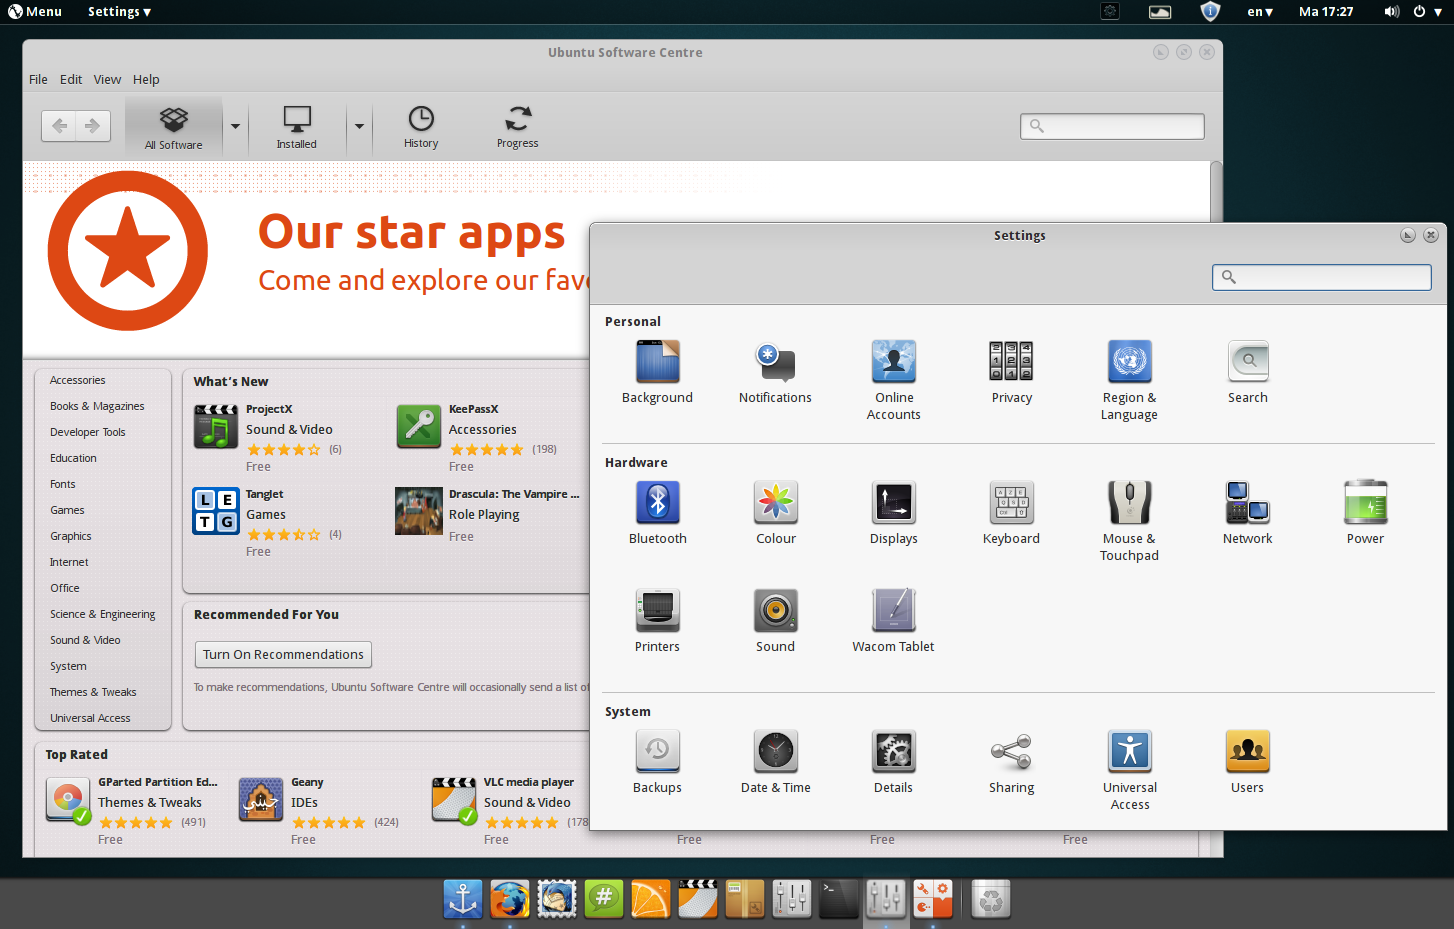Open the main Menu in top panel
Screen dimensions: 1454x929
[35, 12]
